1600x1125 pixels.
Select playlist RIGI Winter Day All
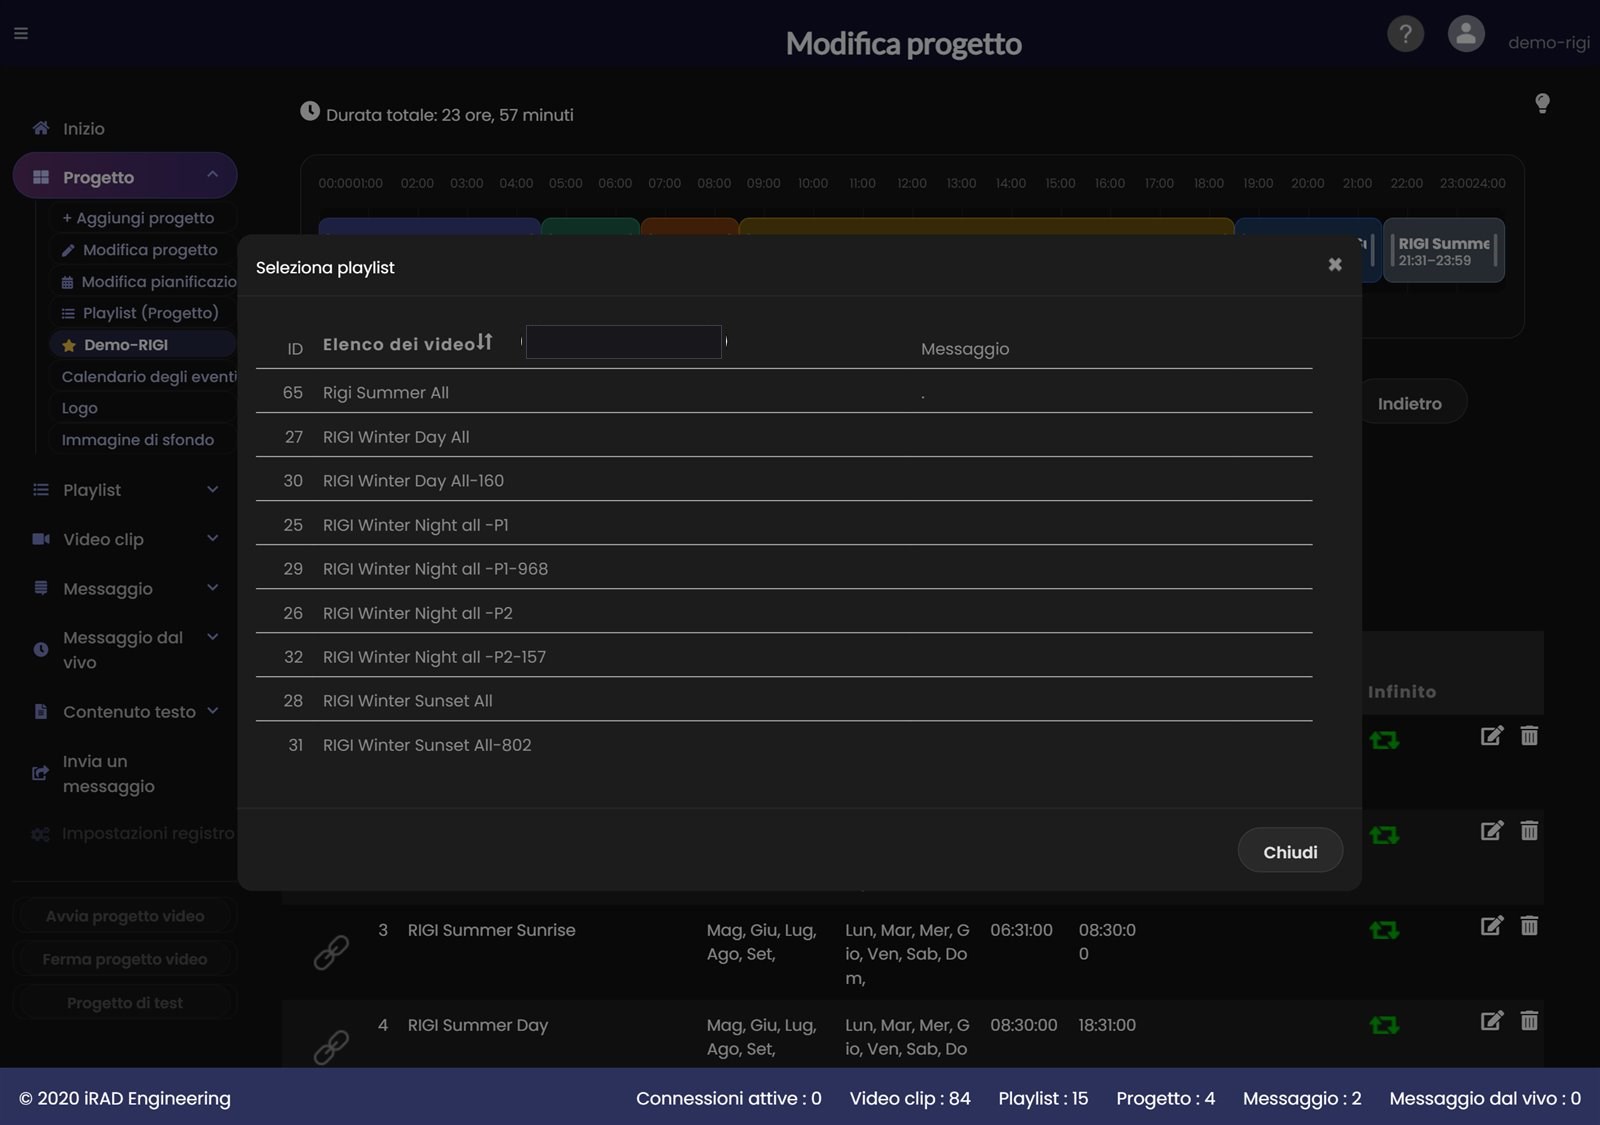[x=784, y=436]
